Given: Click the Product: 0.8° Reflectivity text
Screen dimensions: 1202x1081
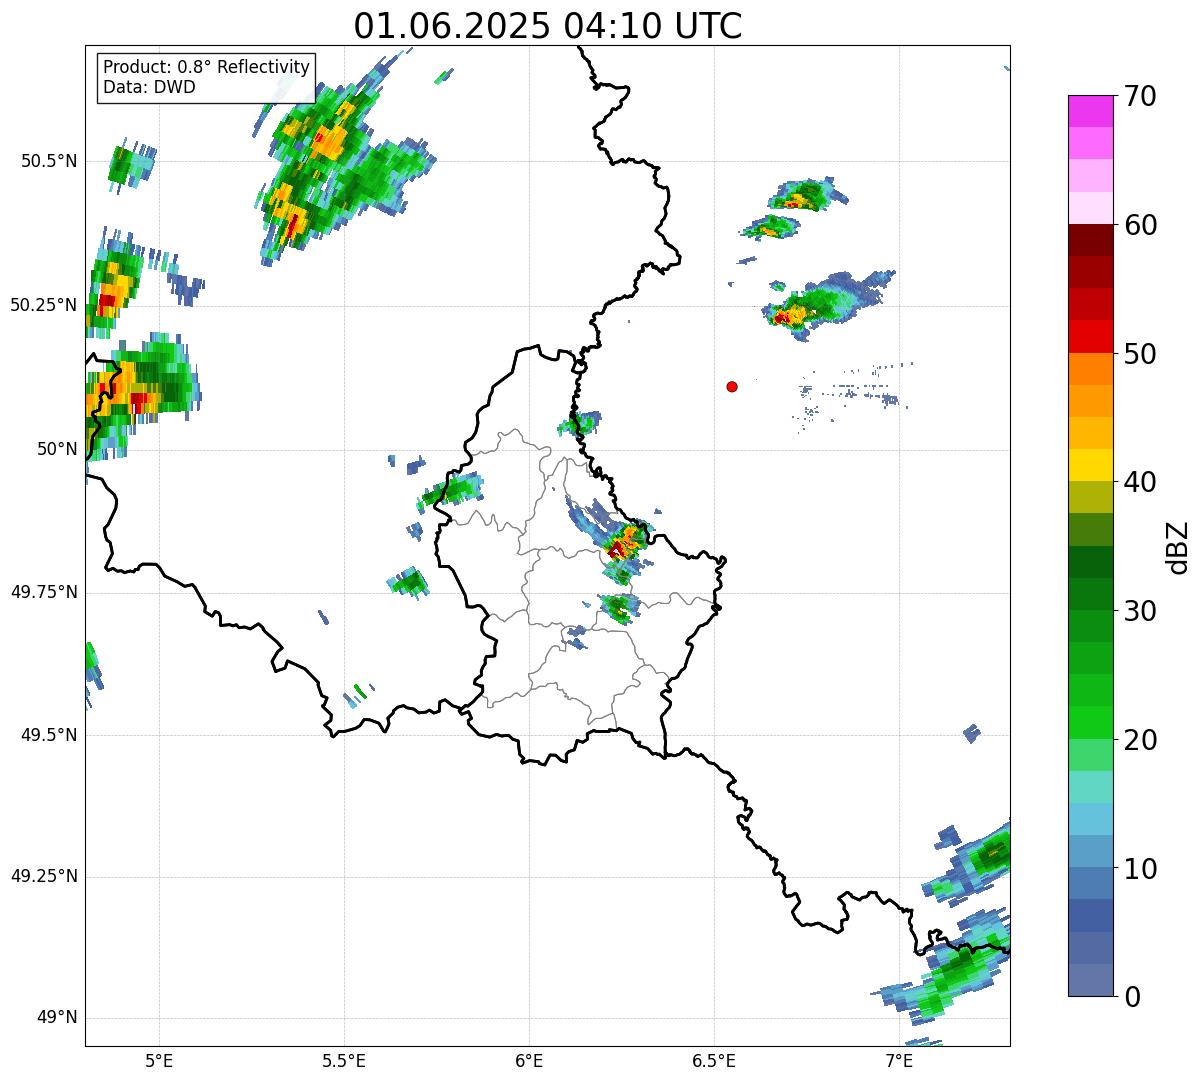Looking at the screenshot, I should [207, 67].
